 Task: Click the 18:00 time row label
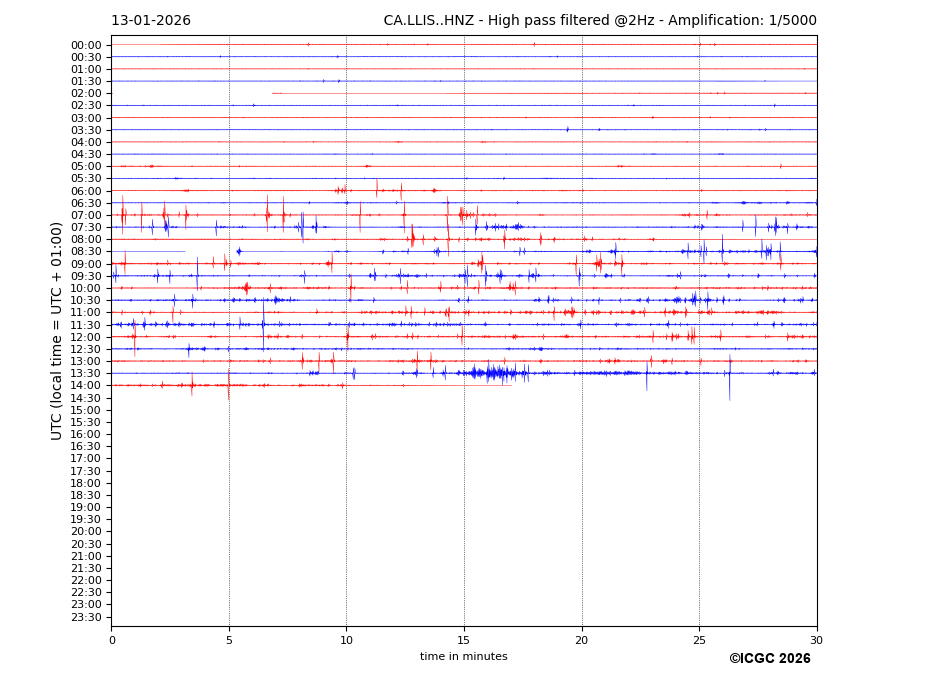86,483
